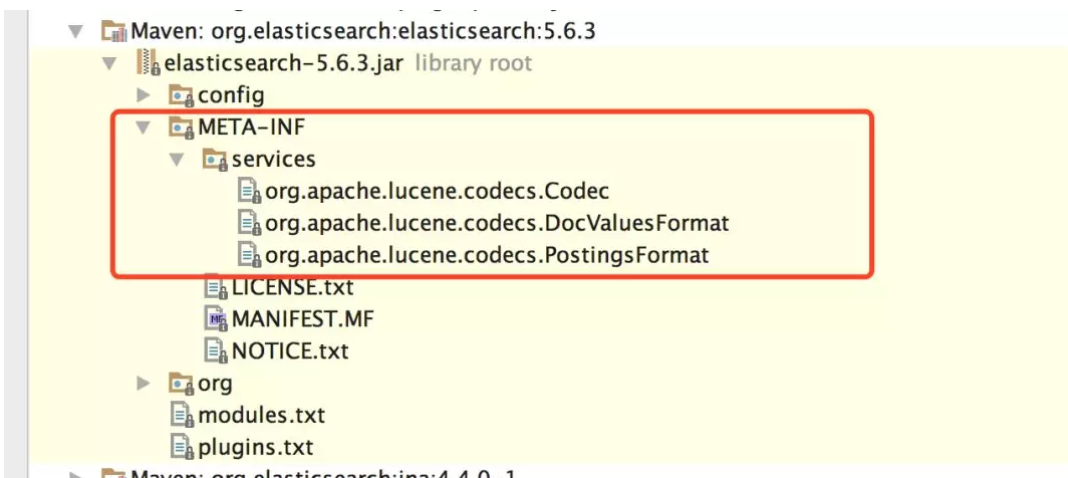Screen dimensions: 1068x478
Task: Select NOTICE.txt in the tree
Action: 277,351
